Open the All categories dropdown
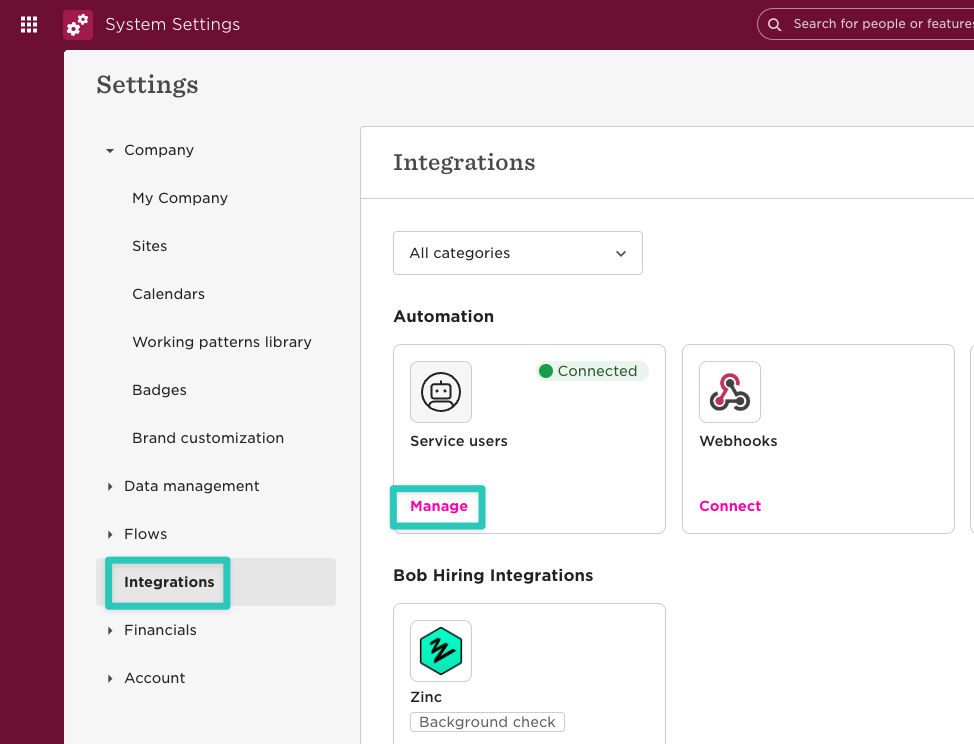974x744 pixels. (518, 253)
